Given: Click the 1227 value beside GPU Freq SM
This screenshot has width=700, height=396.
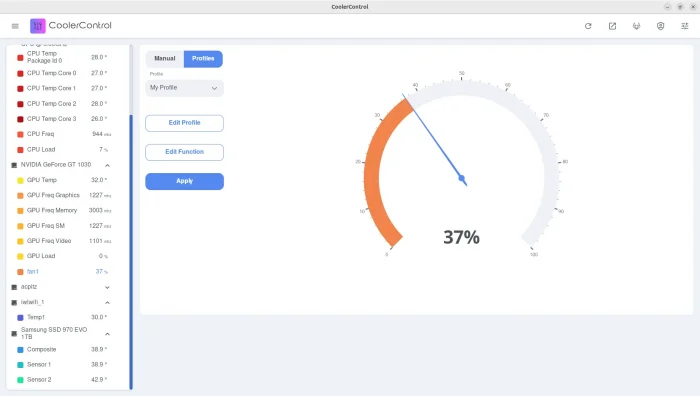Looking at the screenshot, I should 96,226.
